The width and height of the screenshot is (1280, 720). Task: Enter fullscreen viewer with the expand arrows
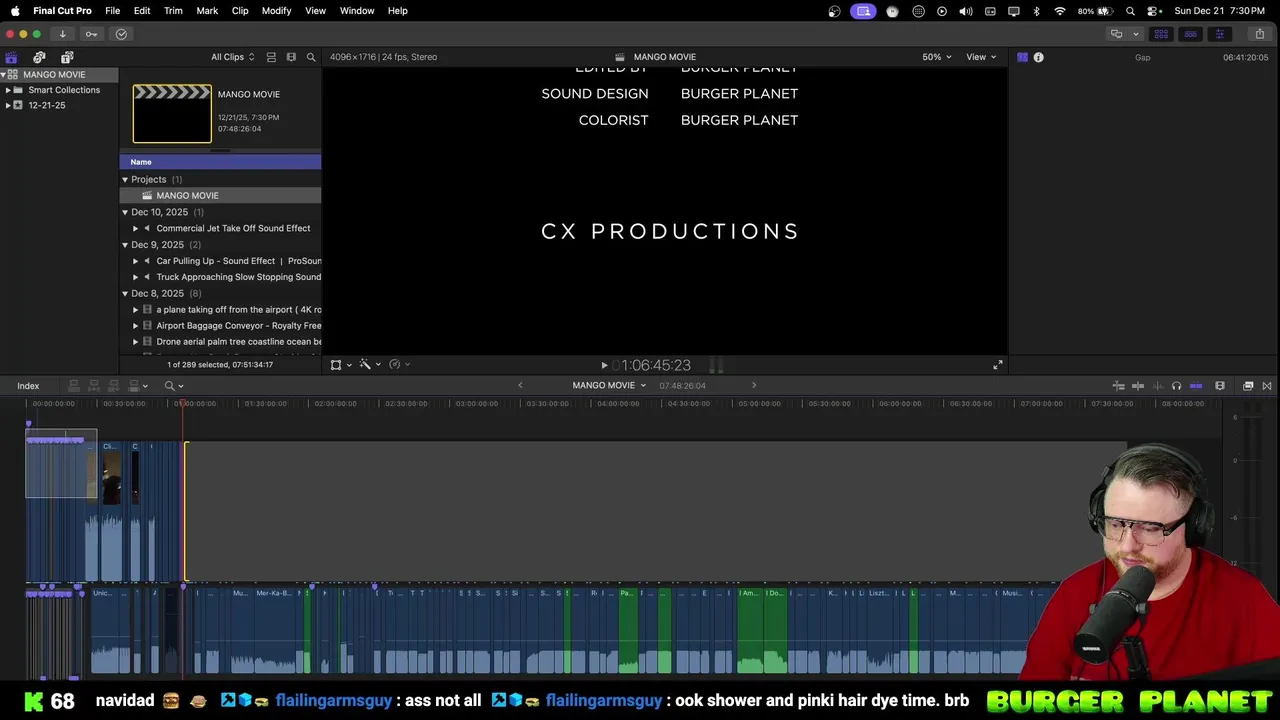(997, 365)
